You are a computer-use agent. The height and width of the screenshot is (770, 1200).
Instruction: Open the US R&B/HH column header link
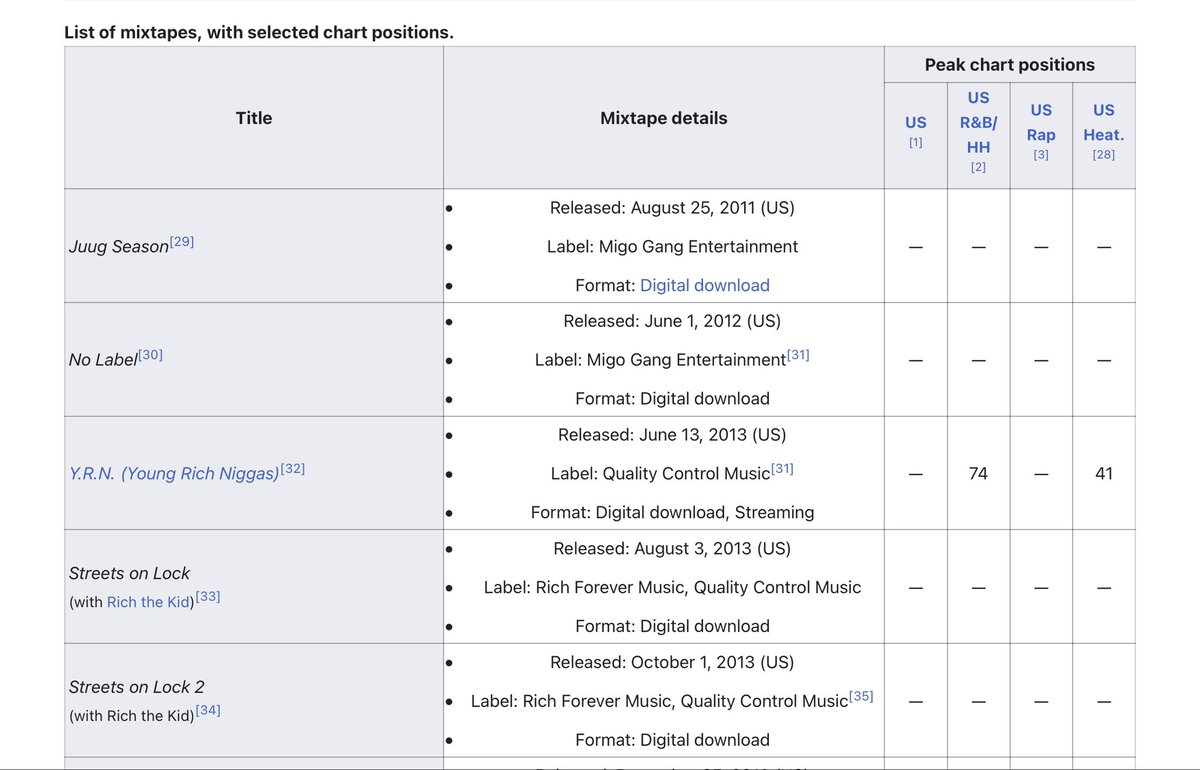point(978,122)
